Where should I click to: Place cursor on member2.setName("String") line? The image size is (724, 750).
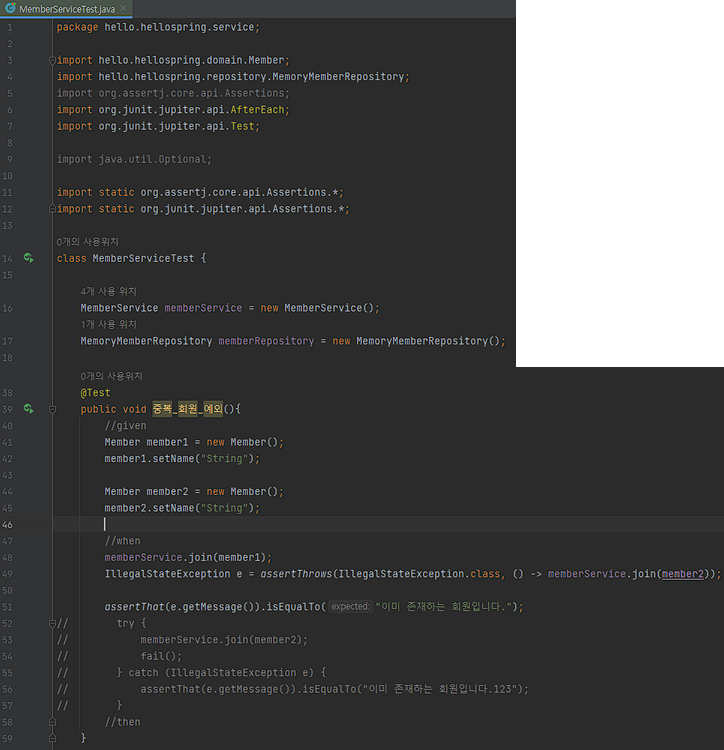pyautogui.click(x=182, y=508)
